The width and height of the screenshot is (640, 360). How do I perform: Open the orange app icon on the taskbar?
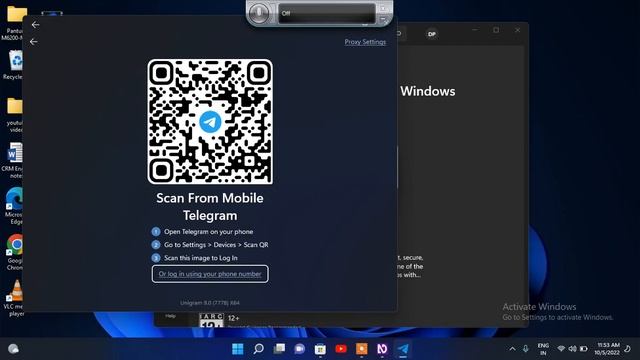pyautogui.click(x=362, y=349)
